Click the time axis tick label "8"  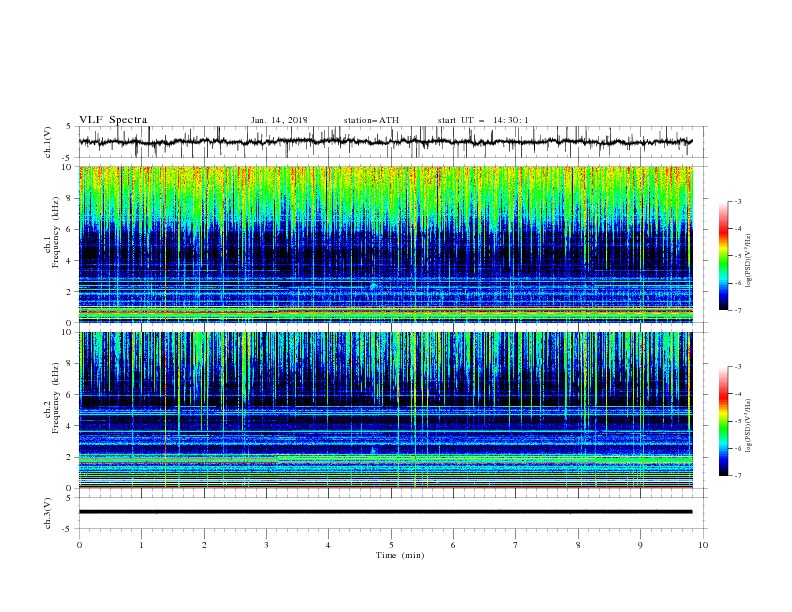pyautogui.click(x=578, y=545)
